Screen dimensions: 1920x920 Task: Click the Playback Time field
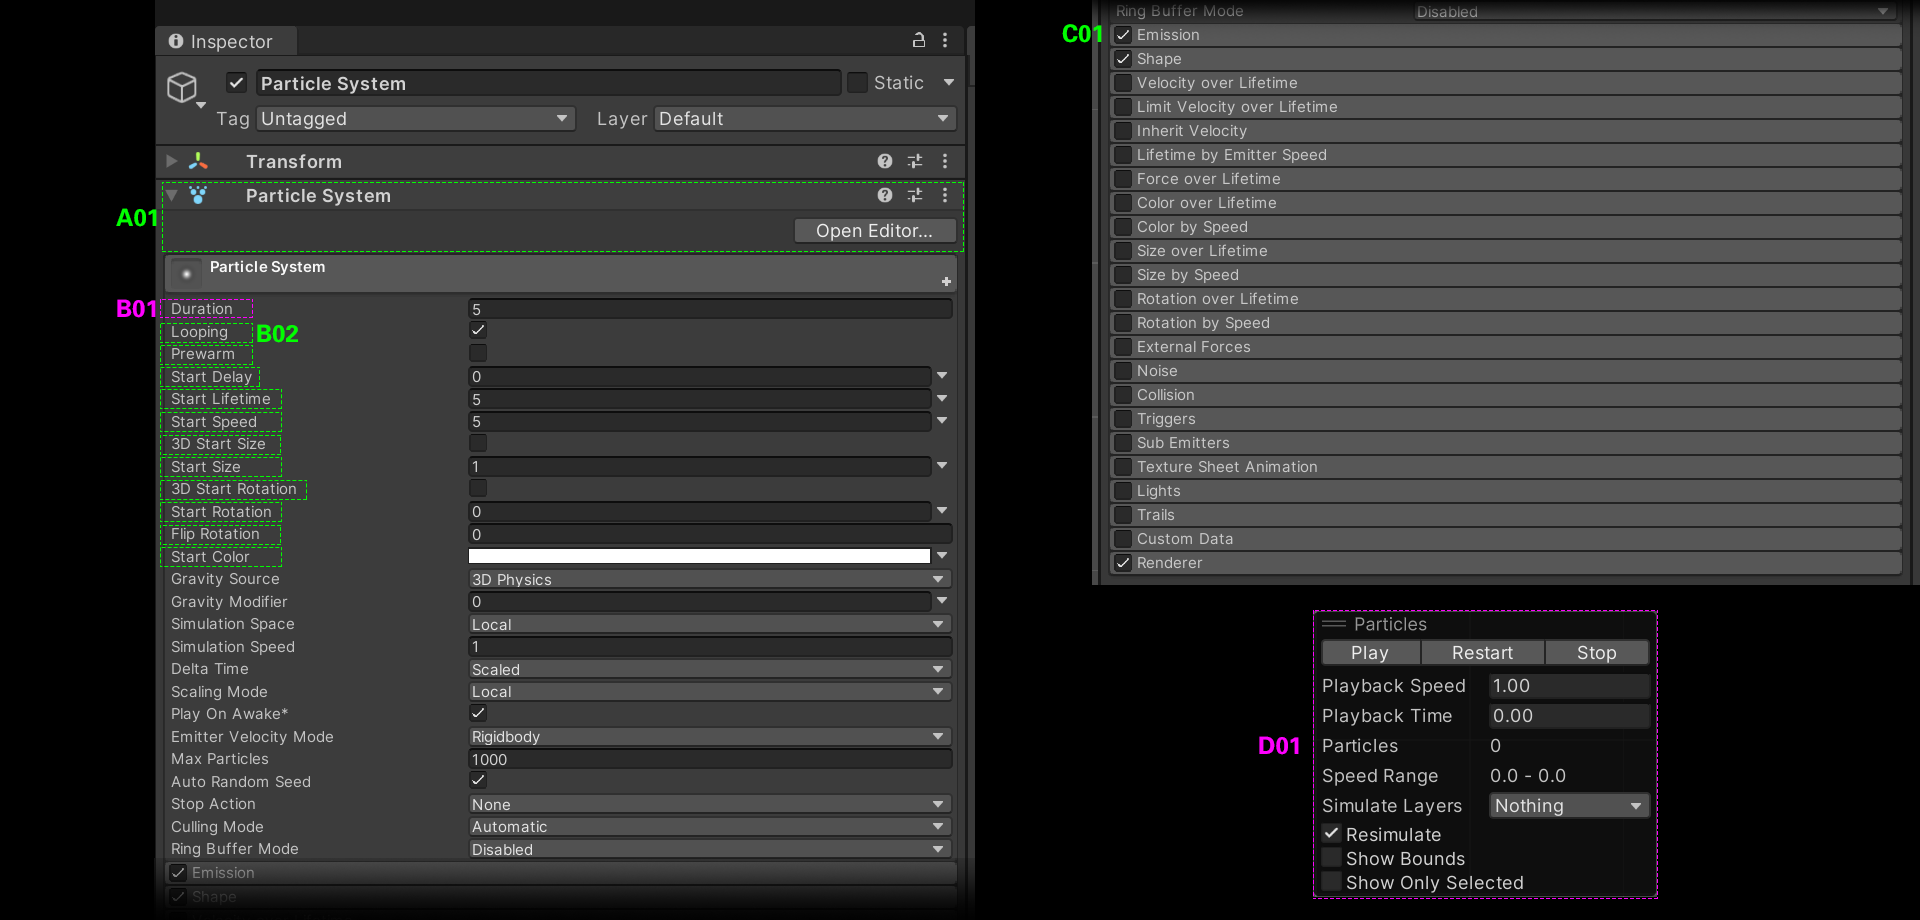point(1569,716)
